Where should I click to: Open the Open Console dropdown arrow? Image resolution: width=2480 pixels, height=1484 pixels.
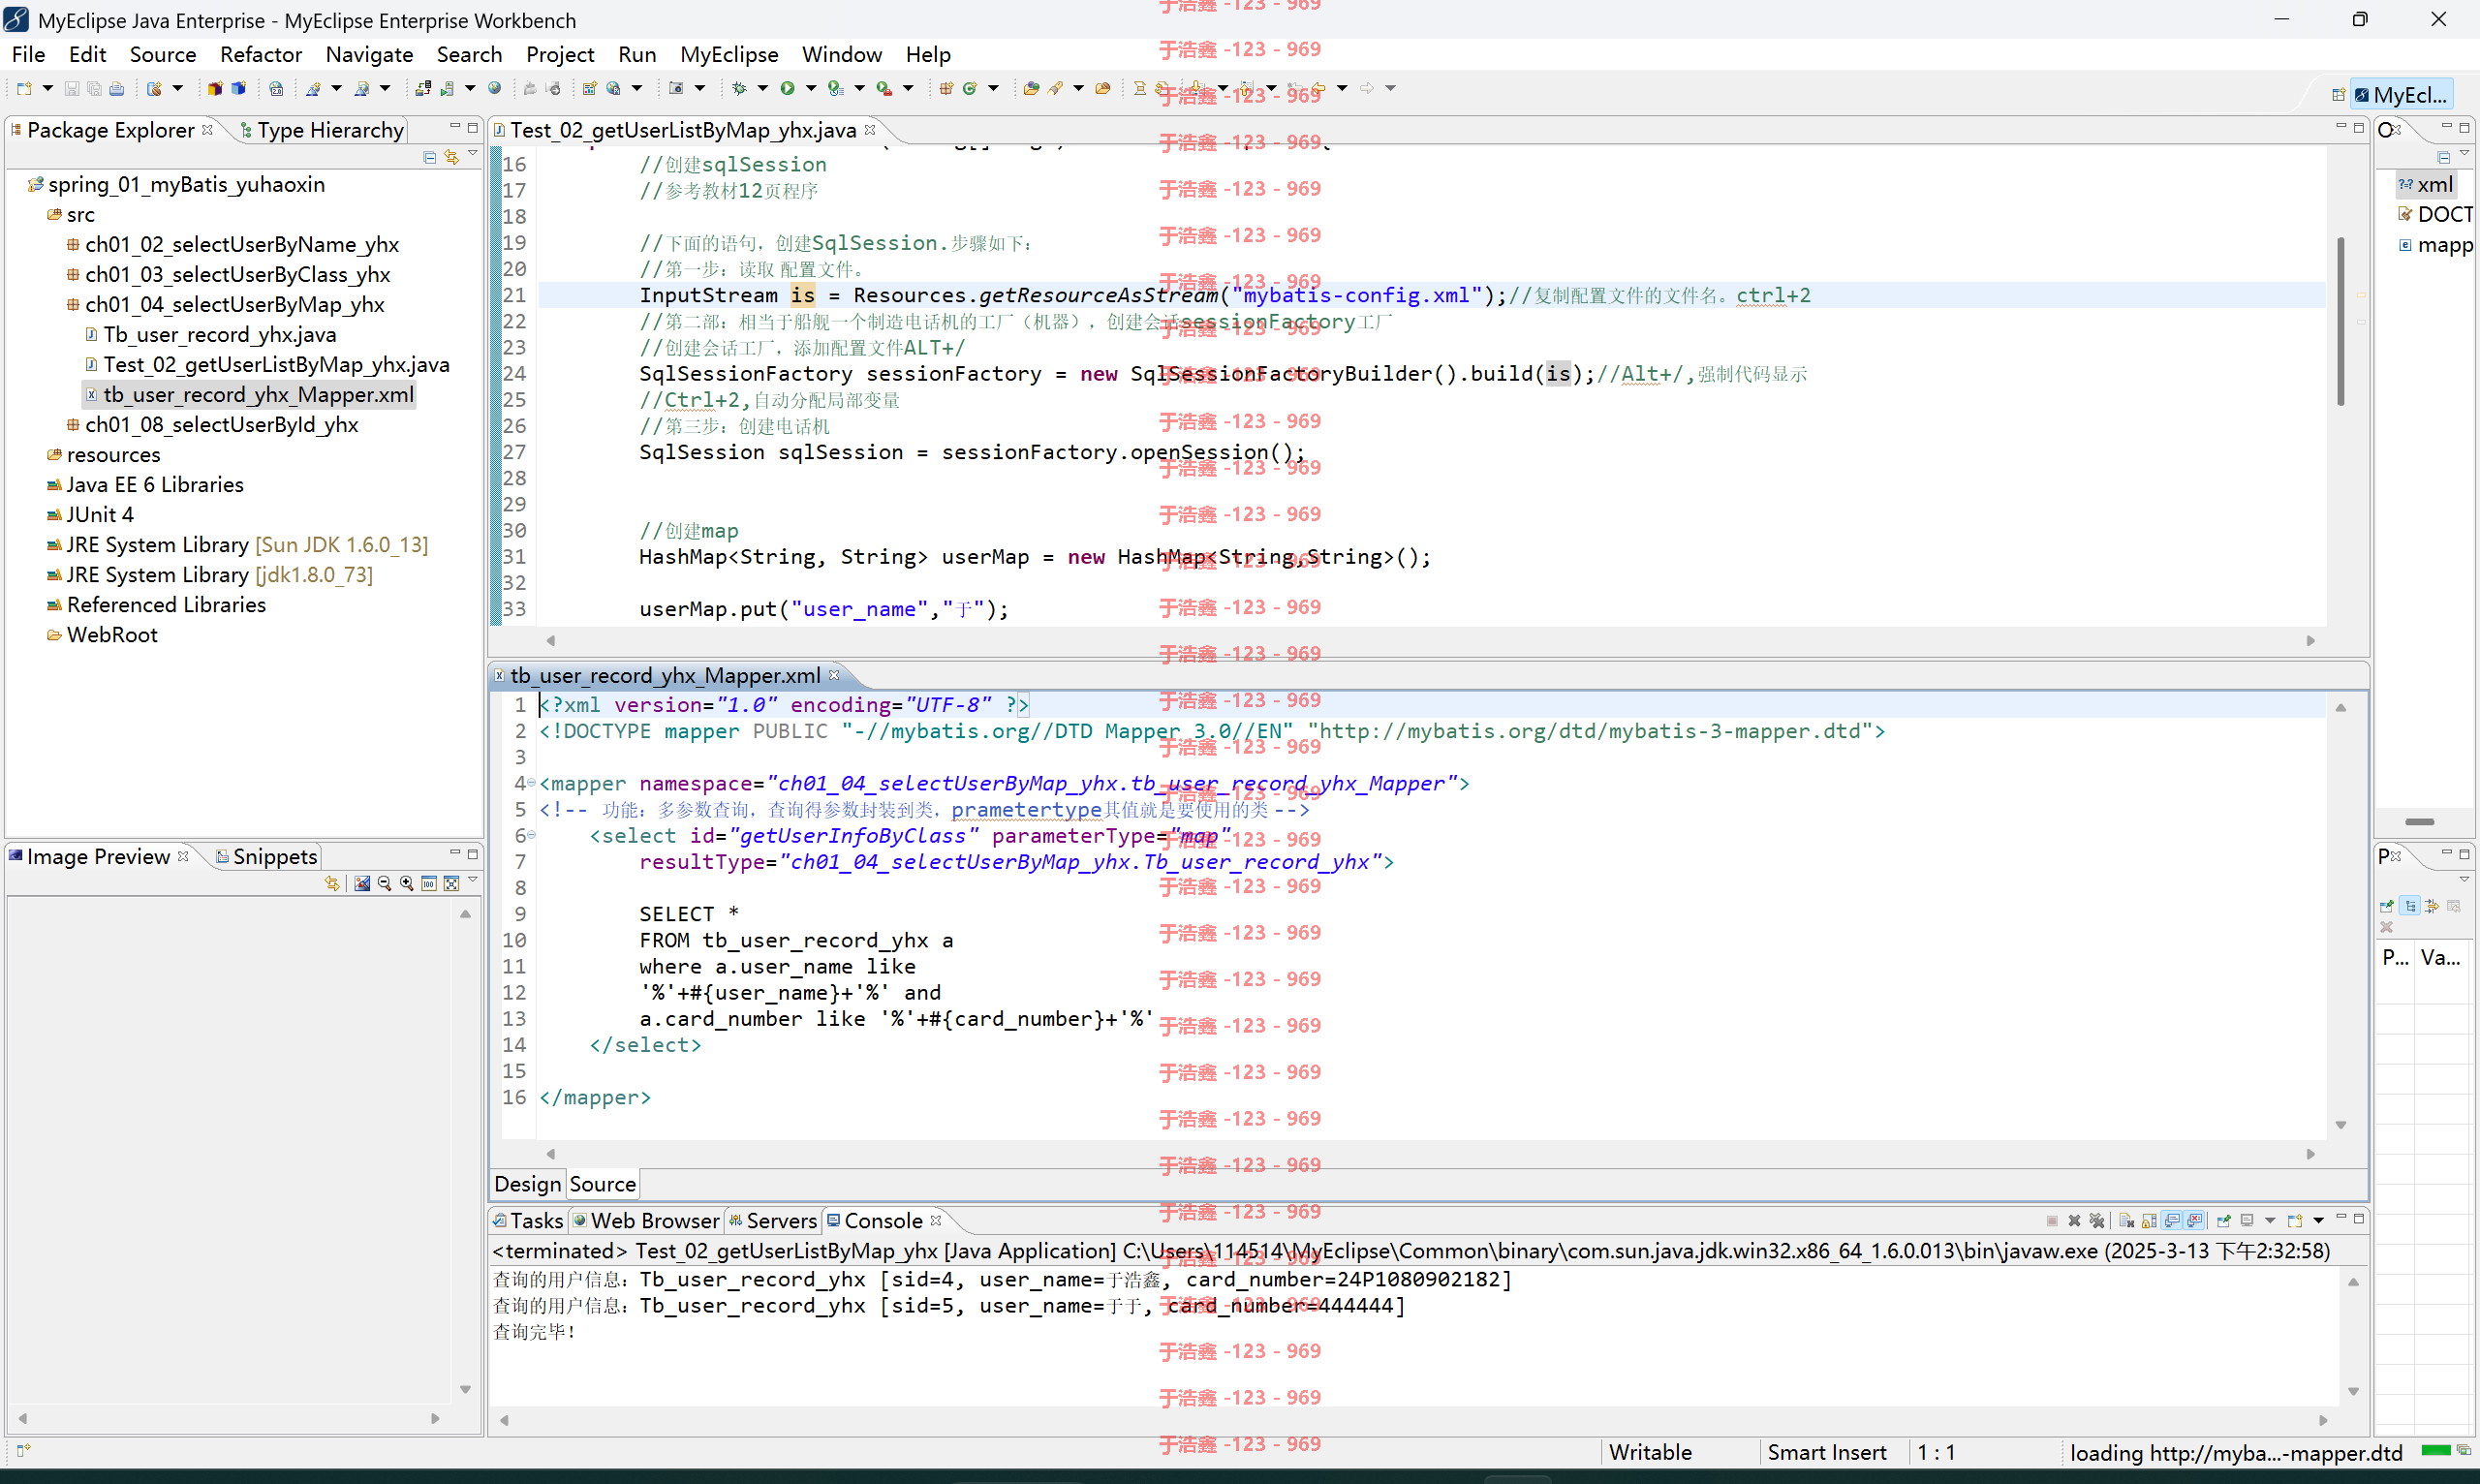pyautogui.click(x=2318, y=1221)
